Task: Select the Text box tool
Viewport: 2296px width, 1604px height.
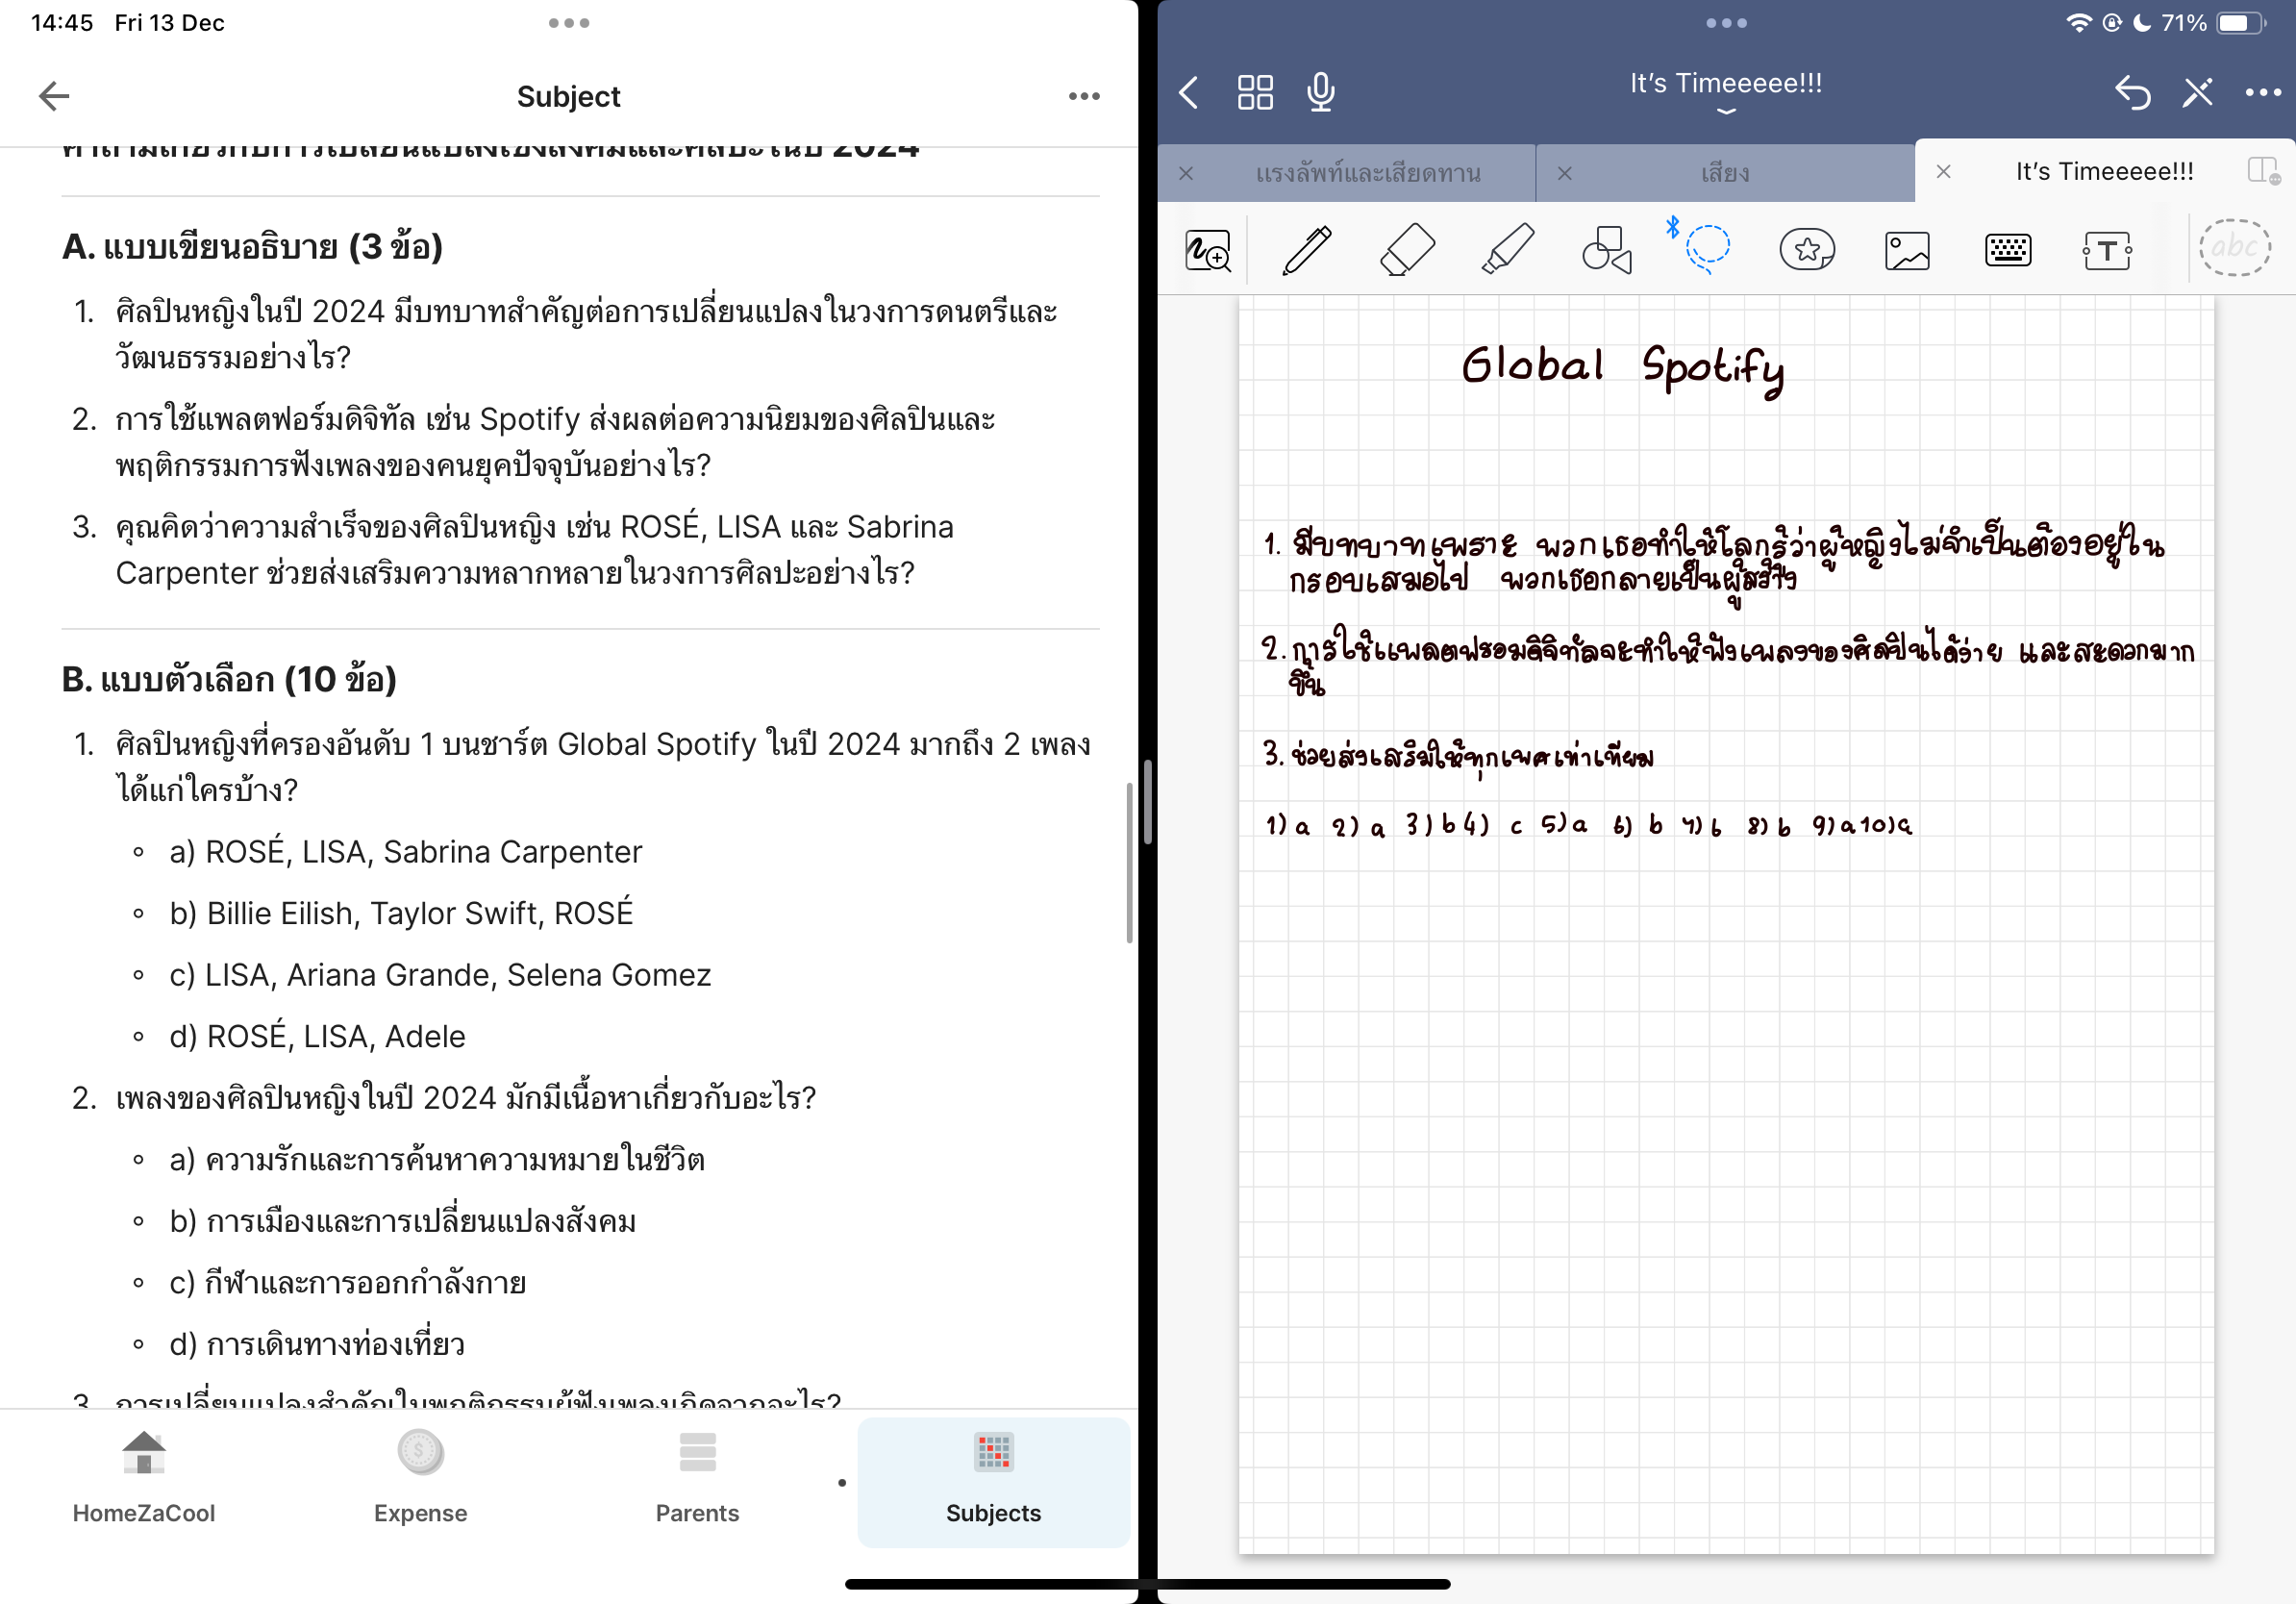Action: coord(2107,250)
